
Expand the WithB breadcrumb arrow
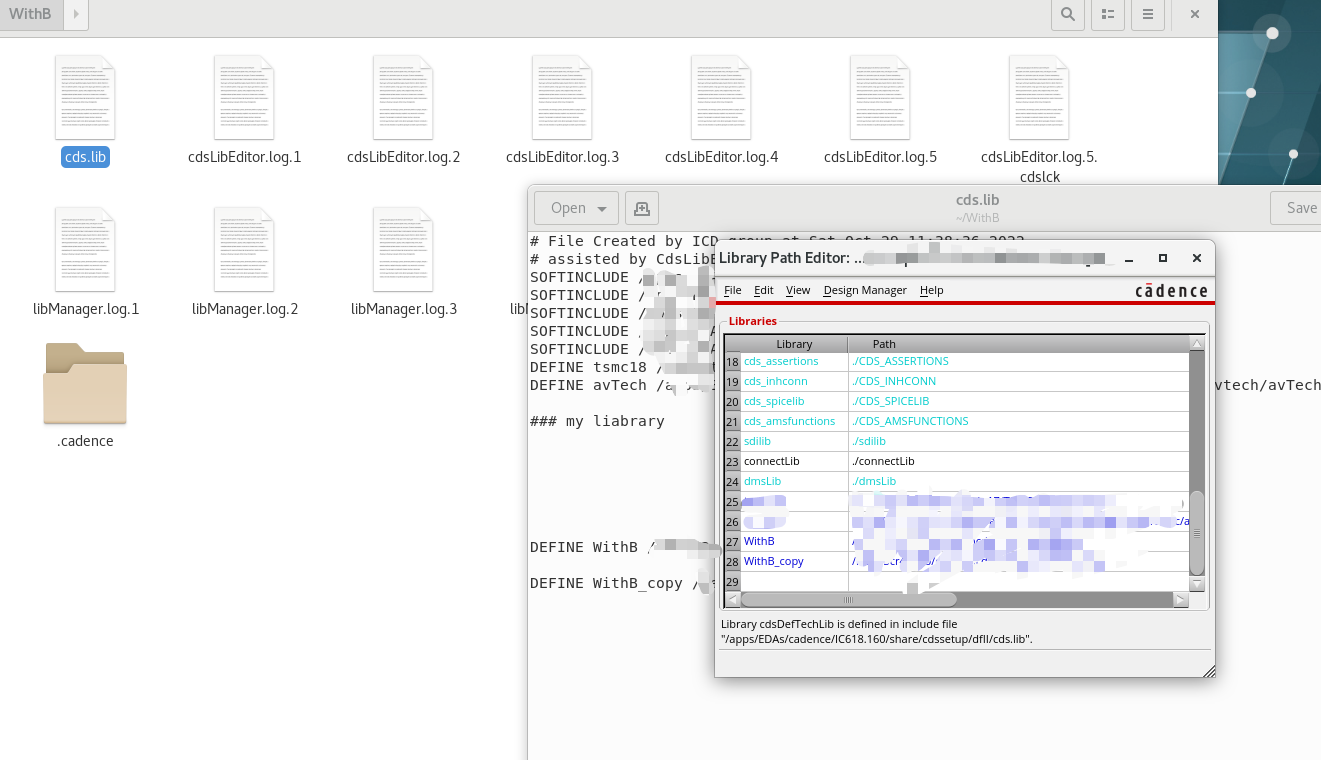tap(75, 15)
